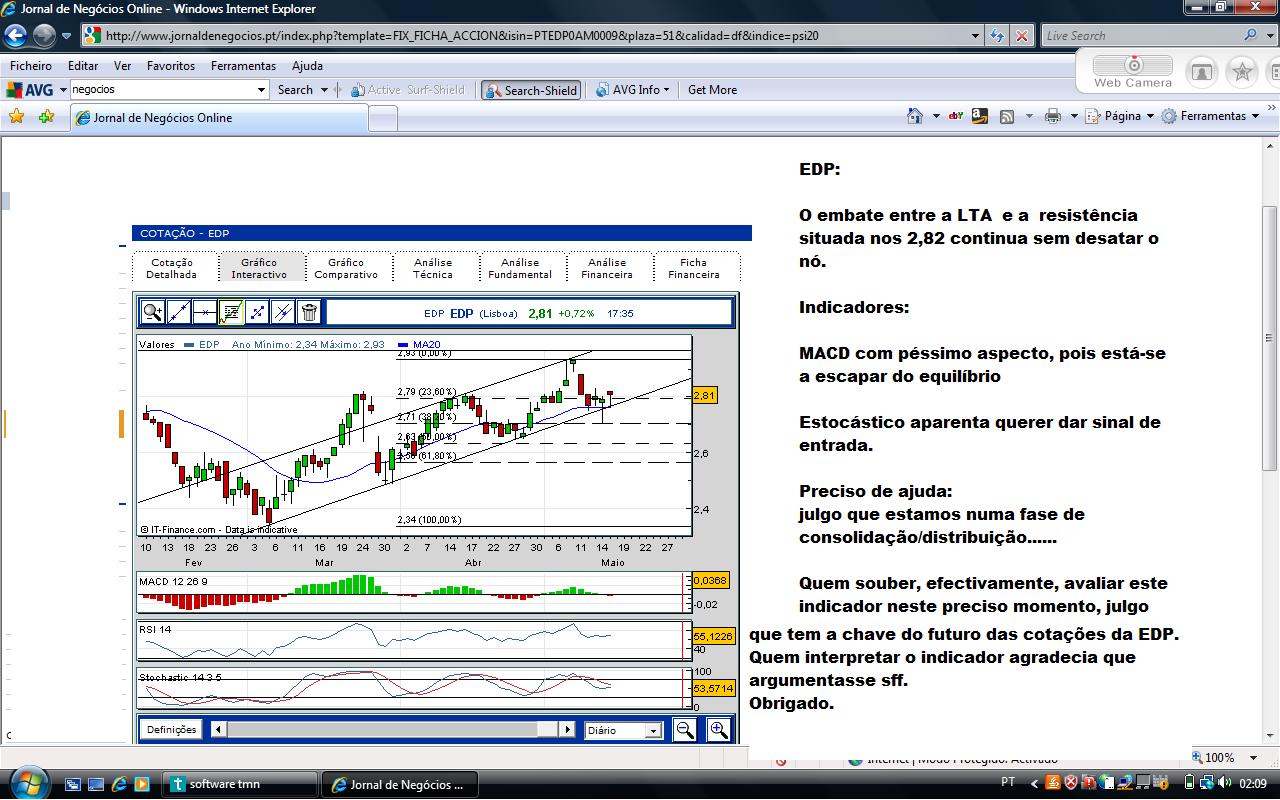
Task: Click the AVG search field containing negocios
Action: tap(162, 90)
